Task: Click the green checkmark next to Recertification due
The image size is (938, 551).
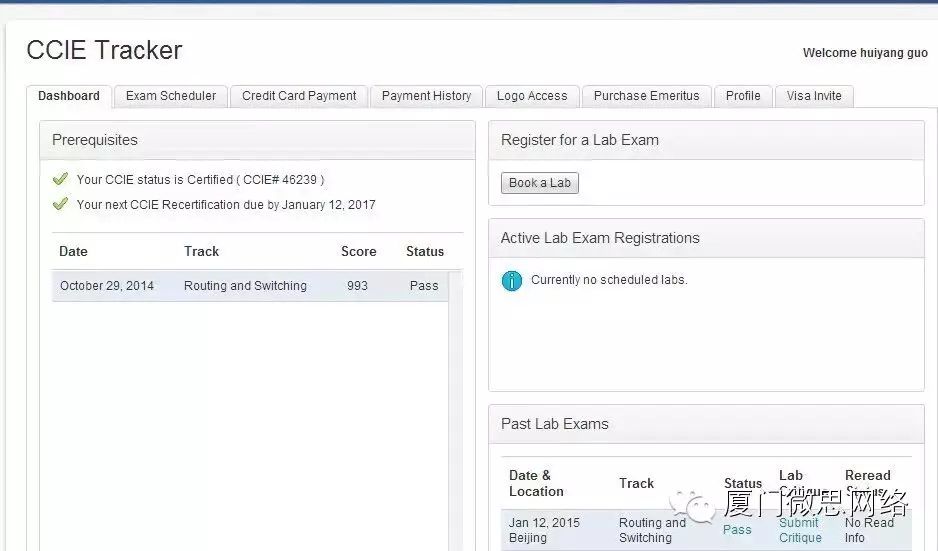Action: point(60,204)
